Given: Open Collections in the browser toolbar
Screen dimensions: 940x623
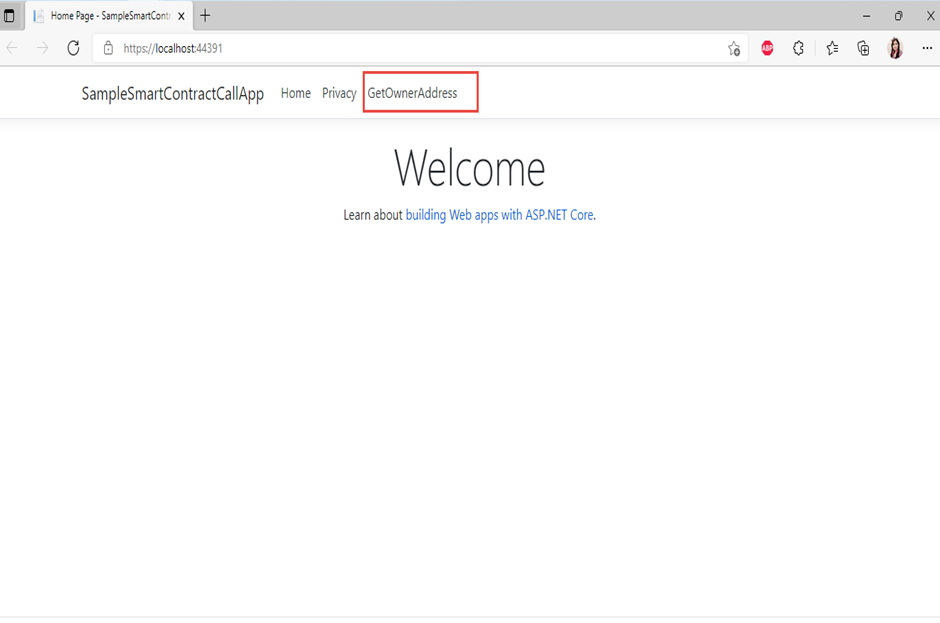Looking at the screenshot, I should [863, 47].
